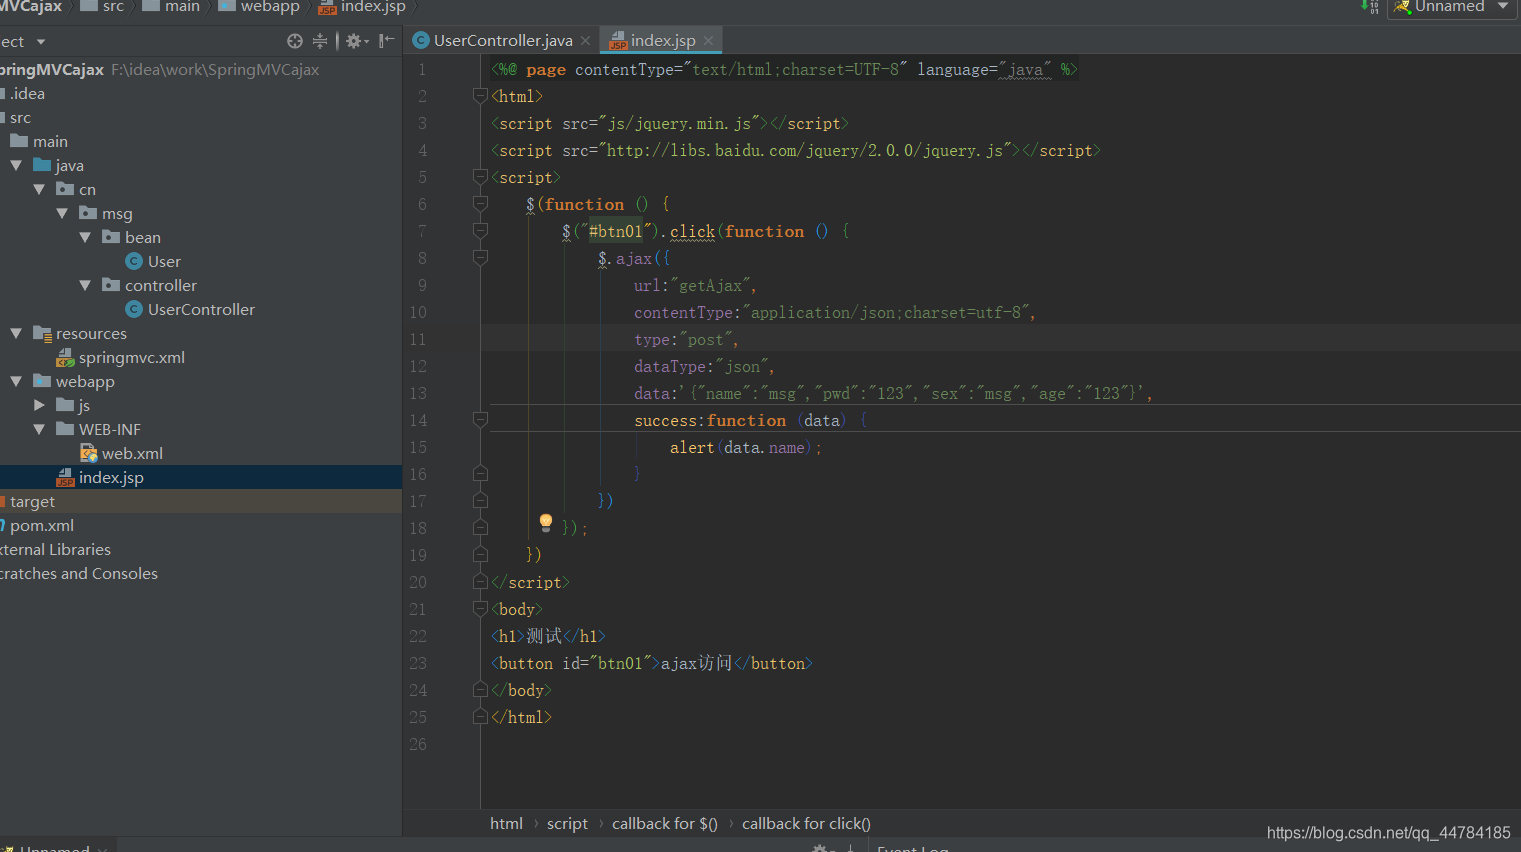Select External Libraries node
Image resolution: width=1521 pixels, height=852 pixels.
pyautogui.click(x=55, y=550)
